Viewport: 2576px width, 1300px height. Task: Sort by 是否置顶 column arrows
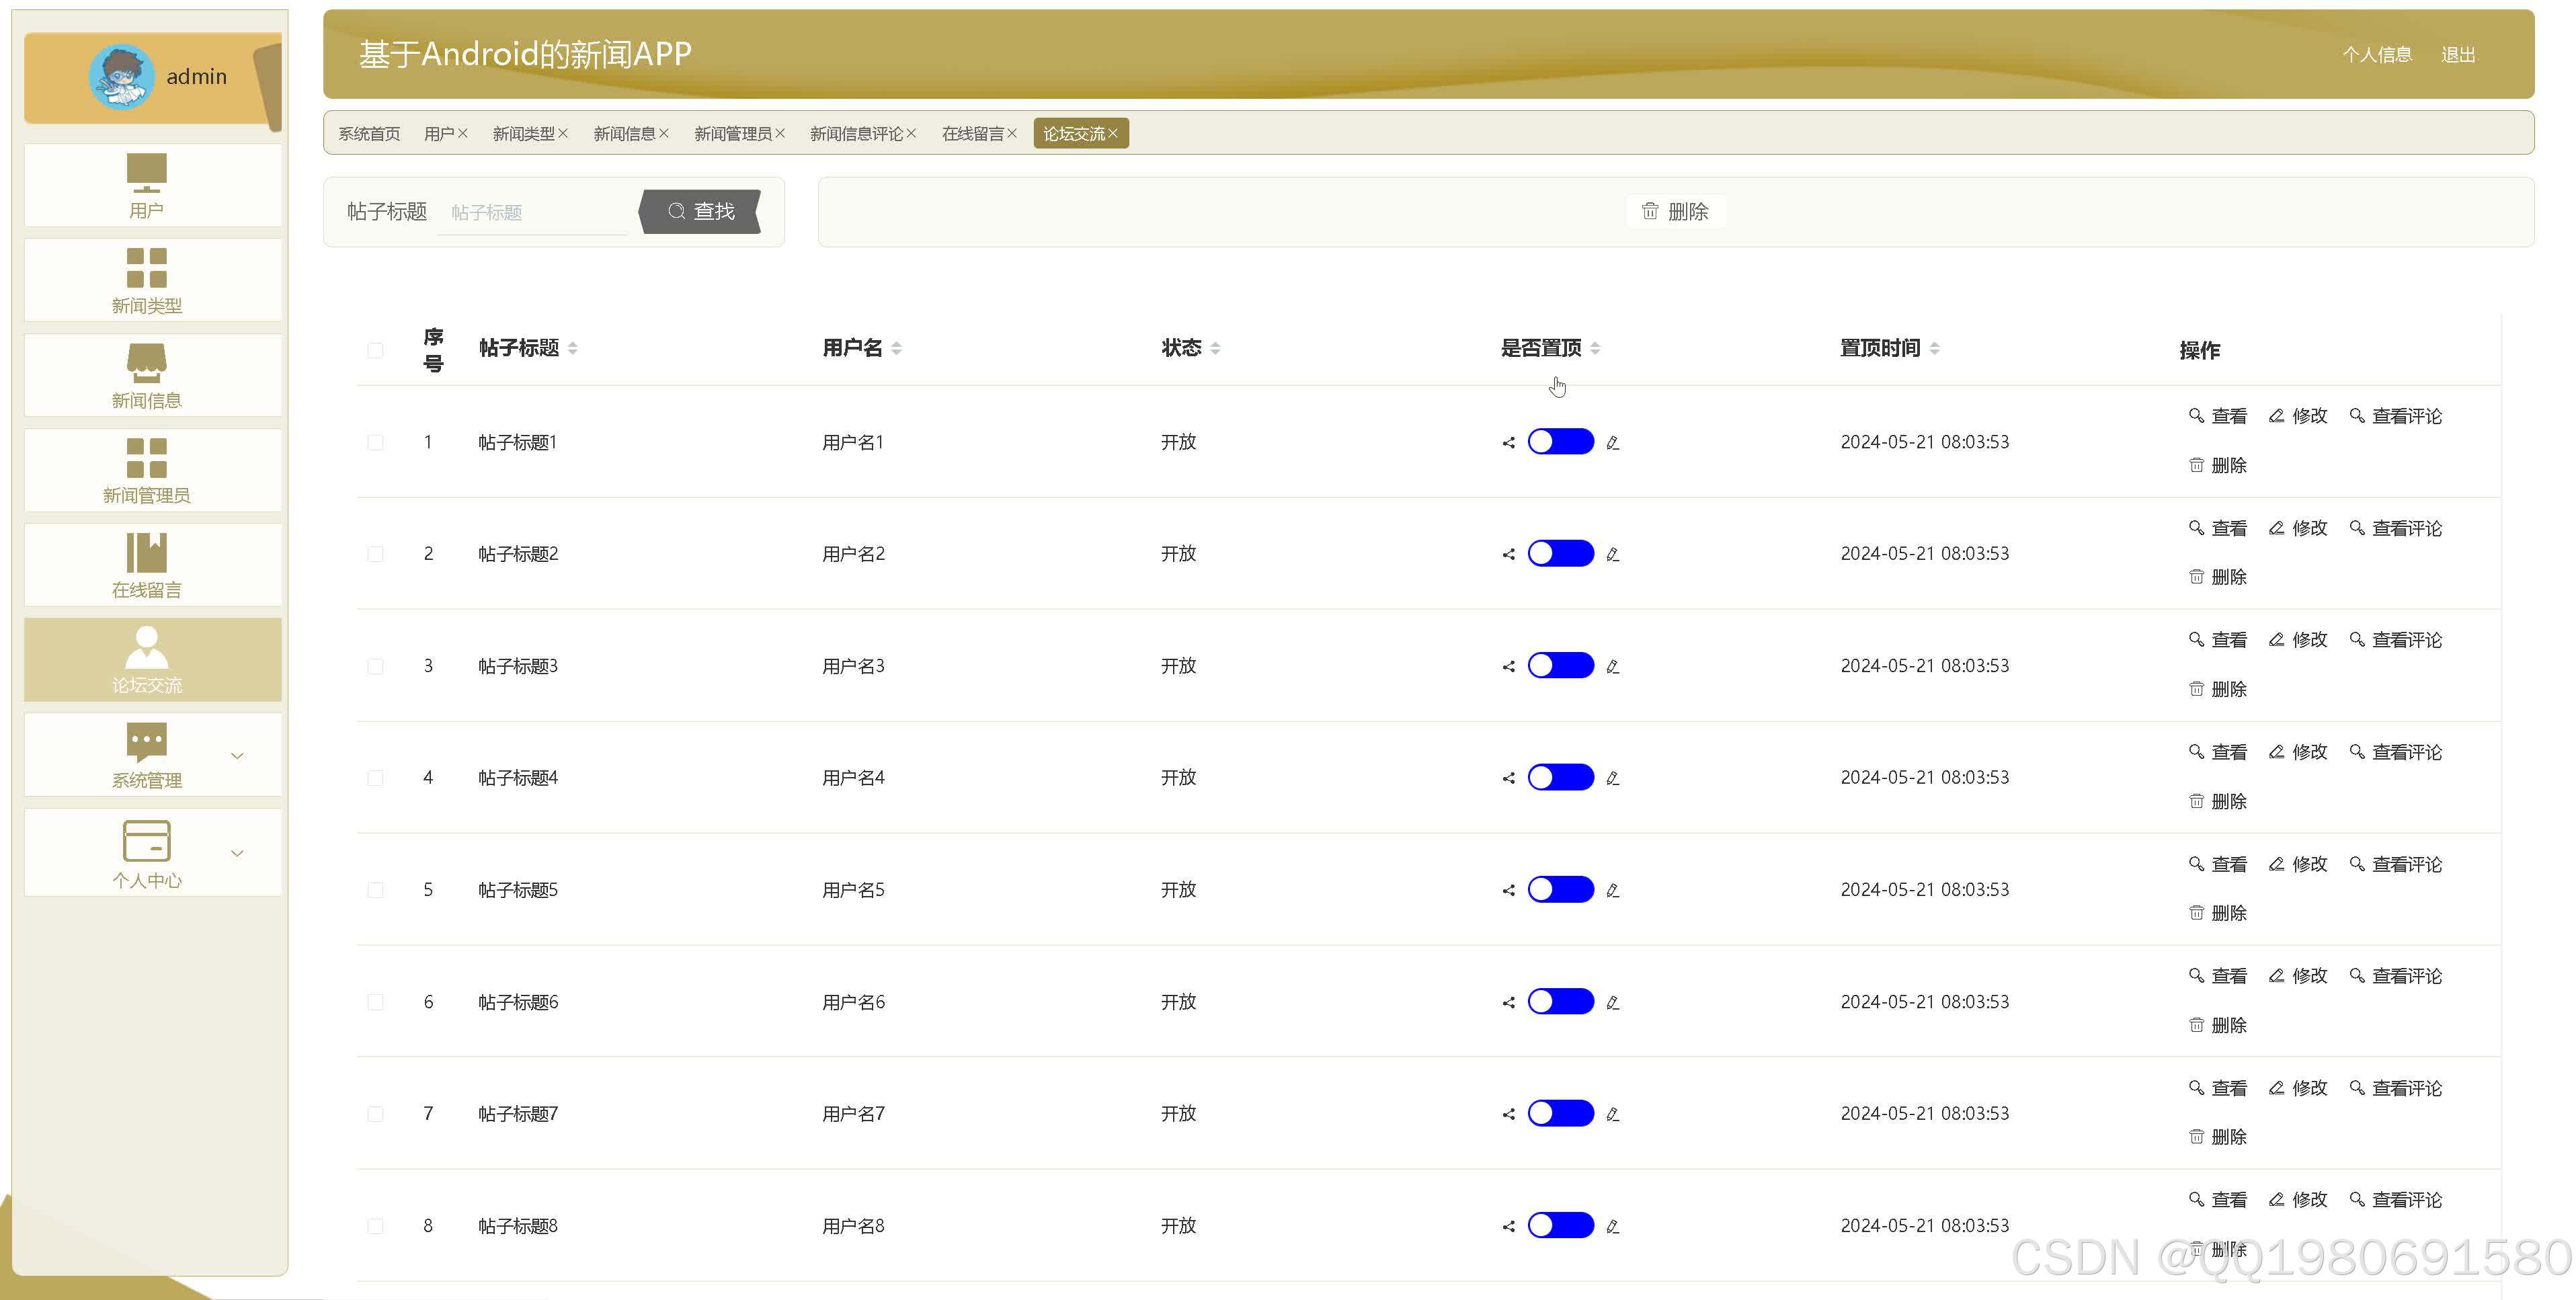coord(1596,348)
